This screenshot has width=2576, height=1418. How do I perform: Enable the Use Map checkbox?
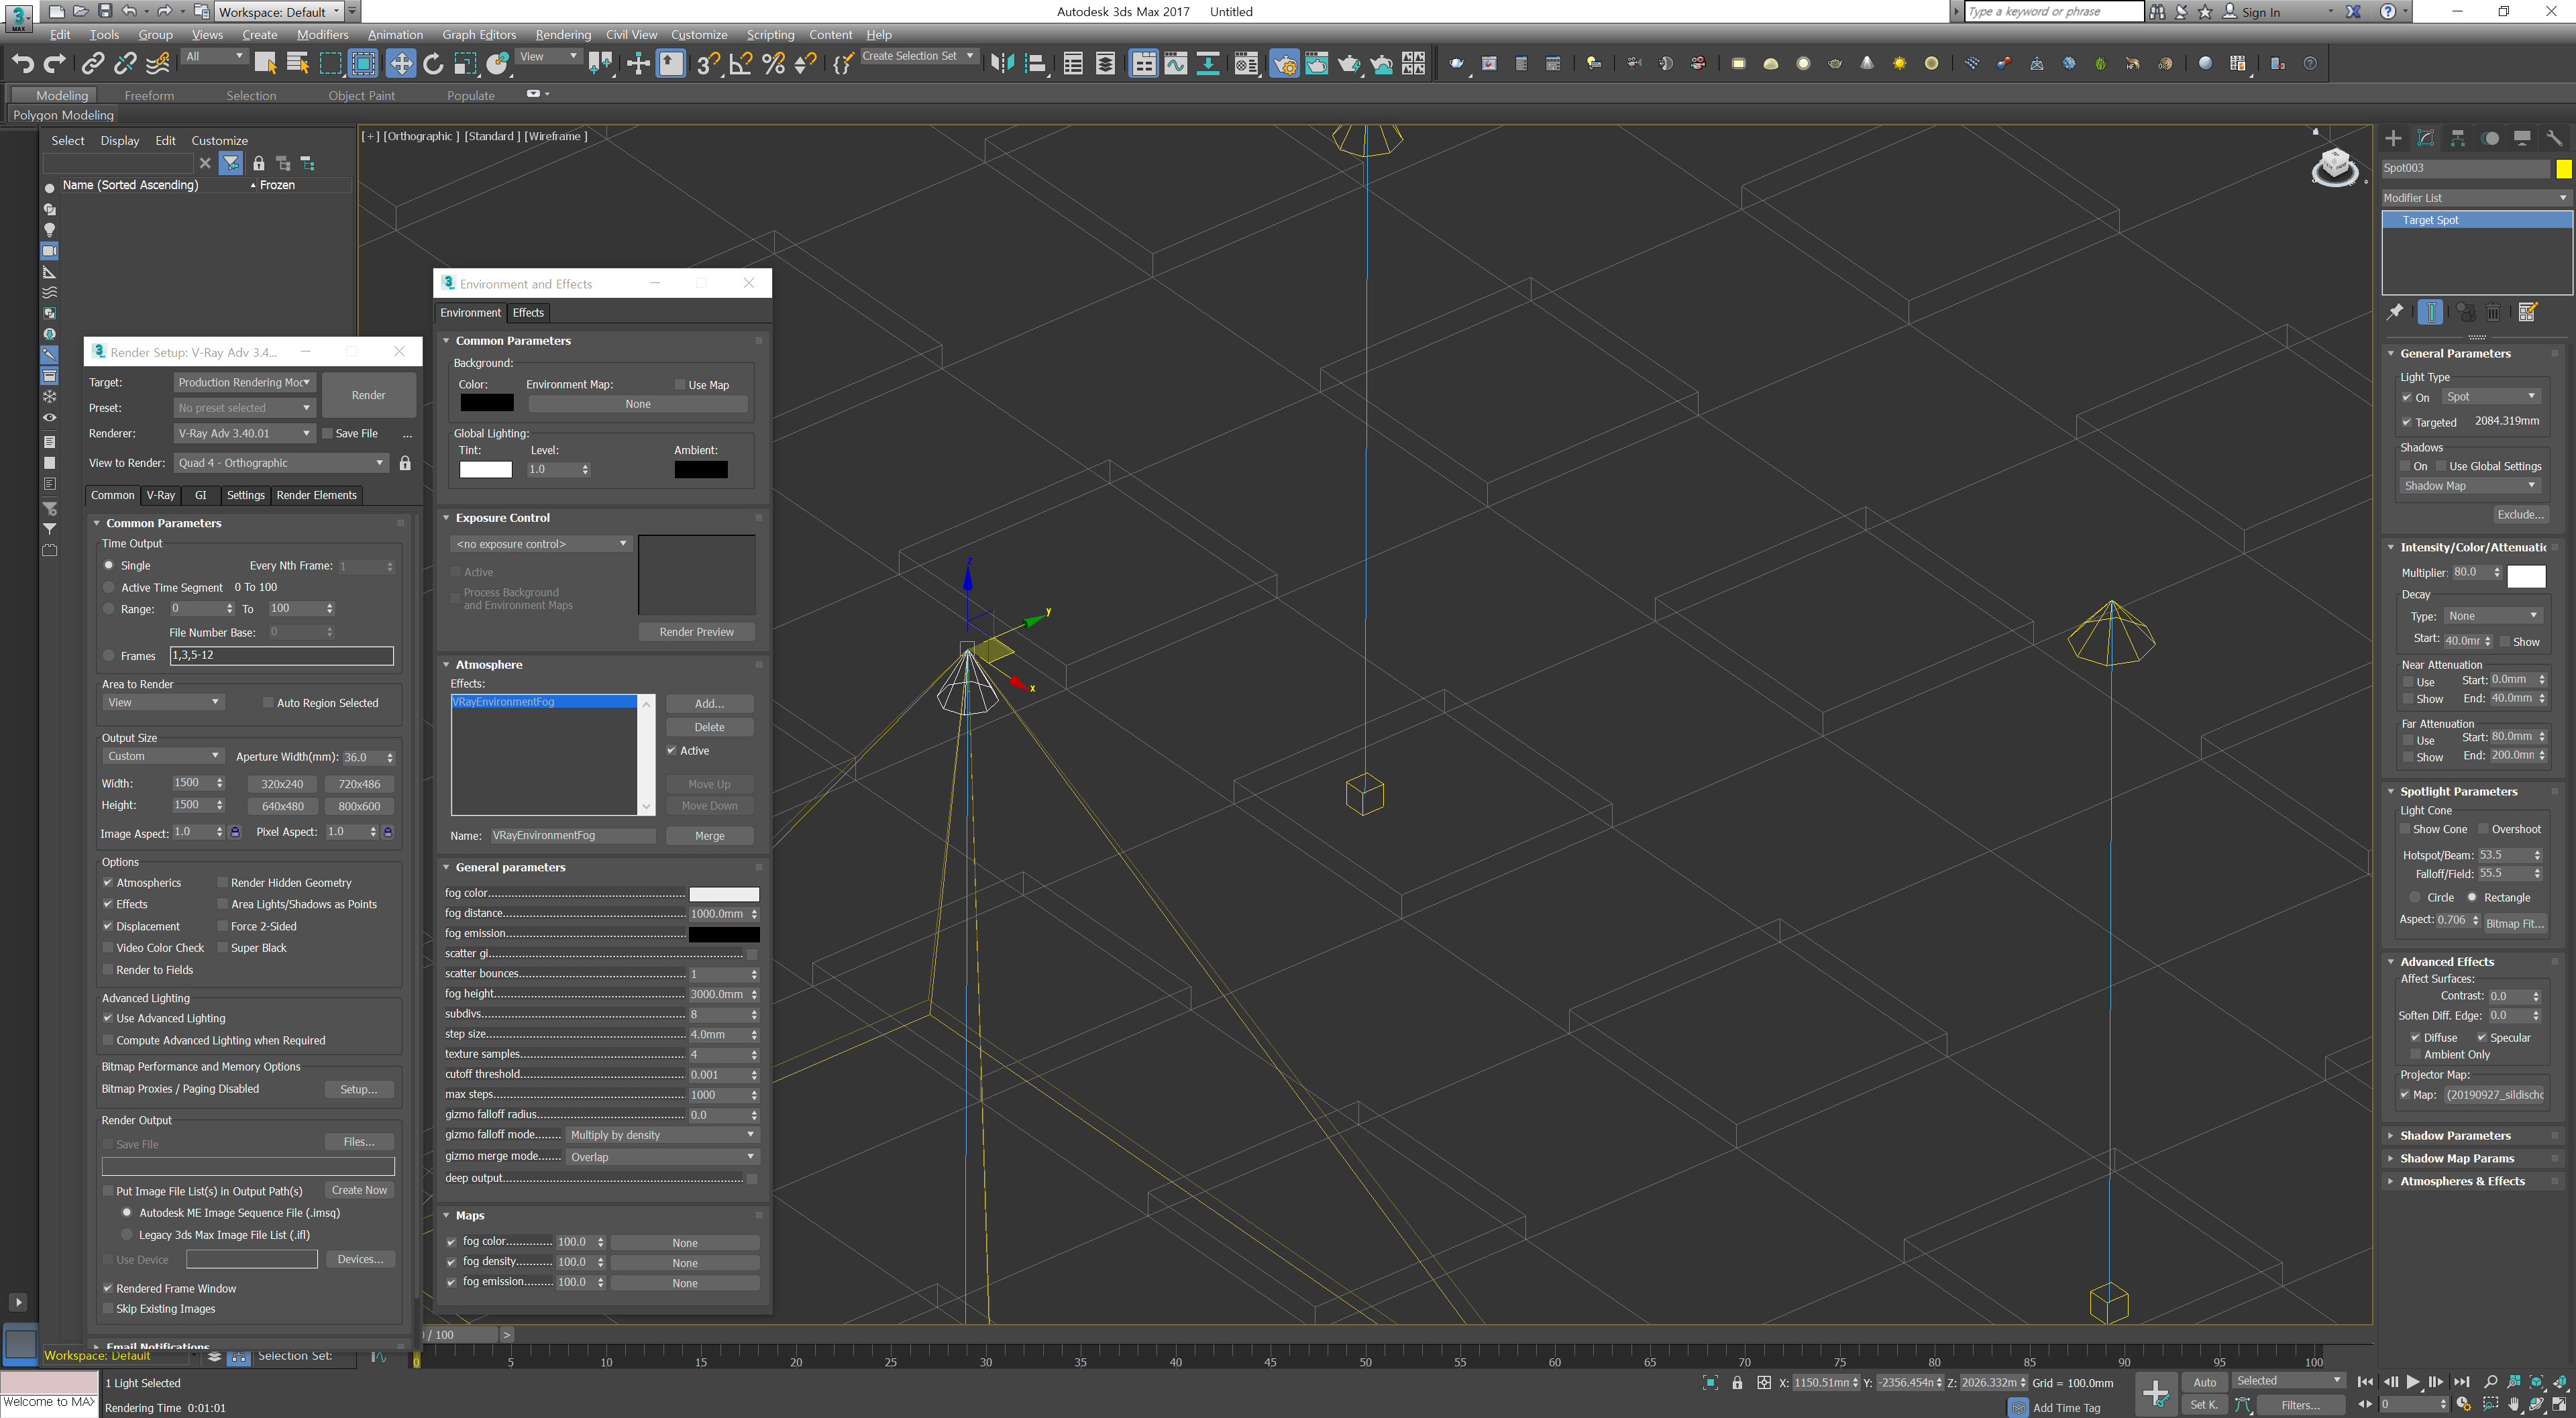pyautogui.click(x=680, y=385)
